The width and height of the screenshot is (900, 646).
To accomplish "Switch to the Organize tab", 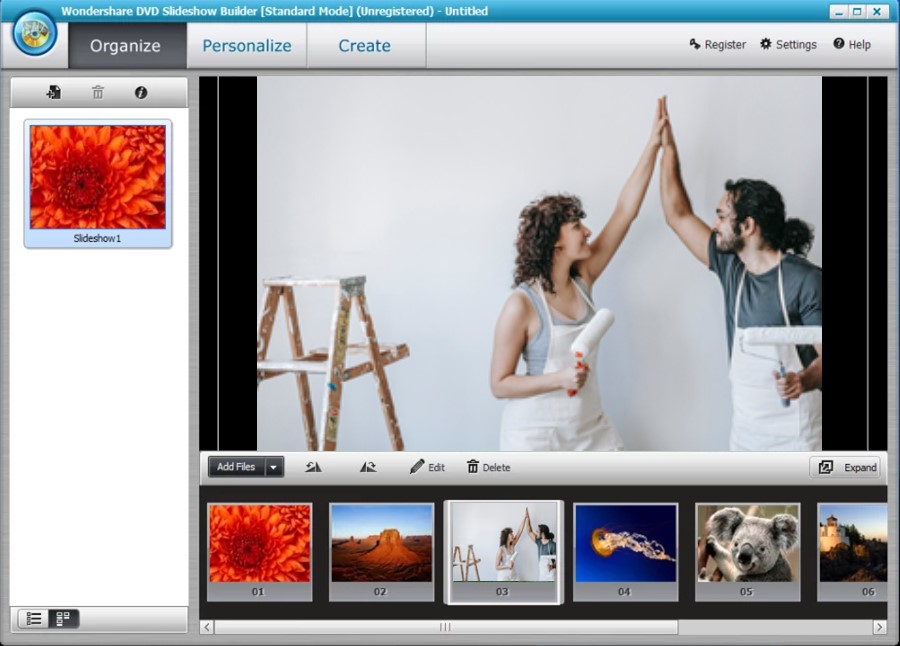I will [125, 45].
